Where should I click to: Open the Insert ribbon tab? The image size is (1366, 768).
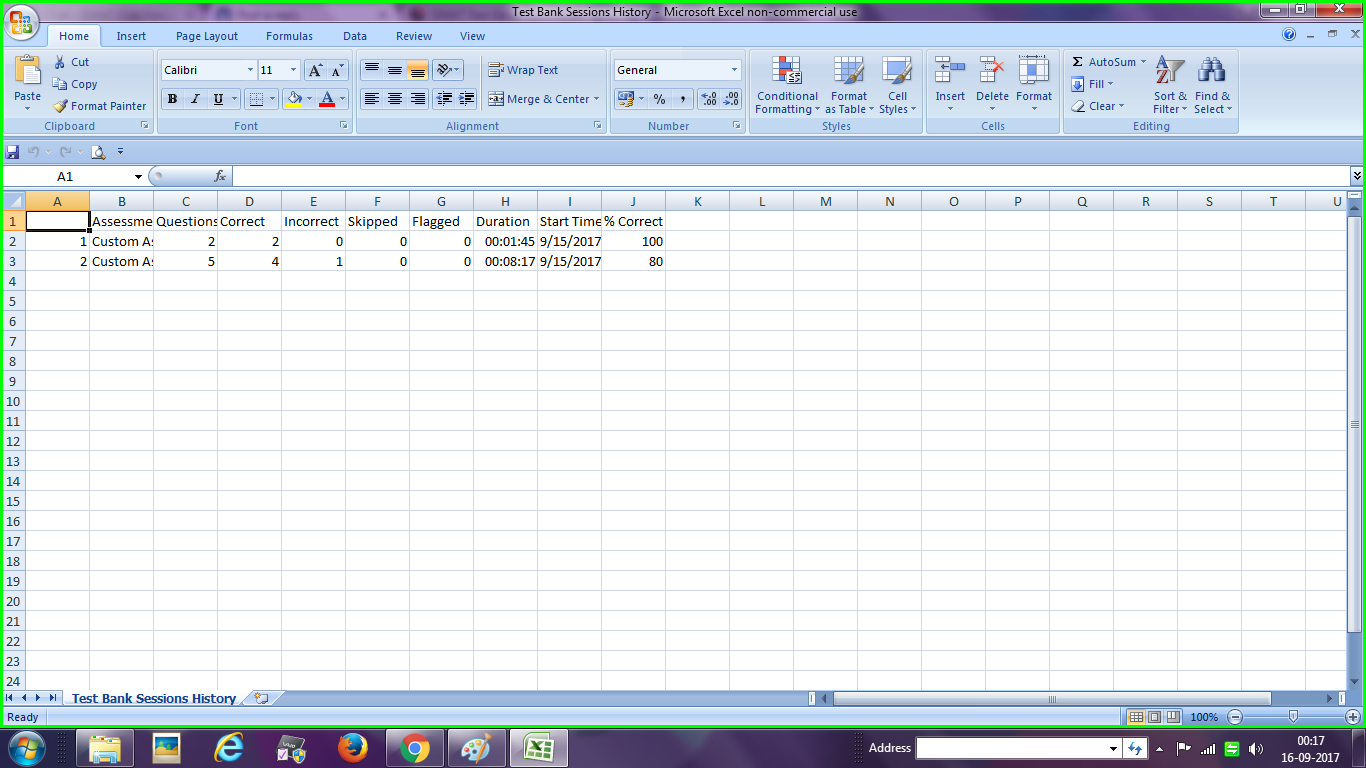pyautogui.click(x=131, y=36)
